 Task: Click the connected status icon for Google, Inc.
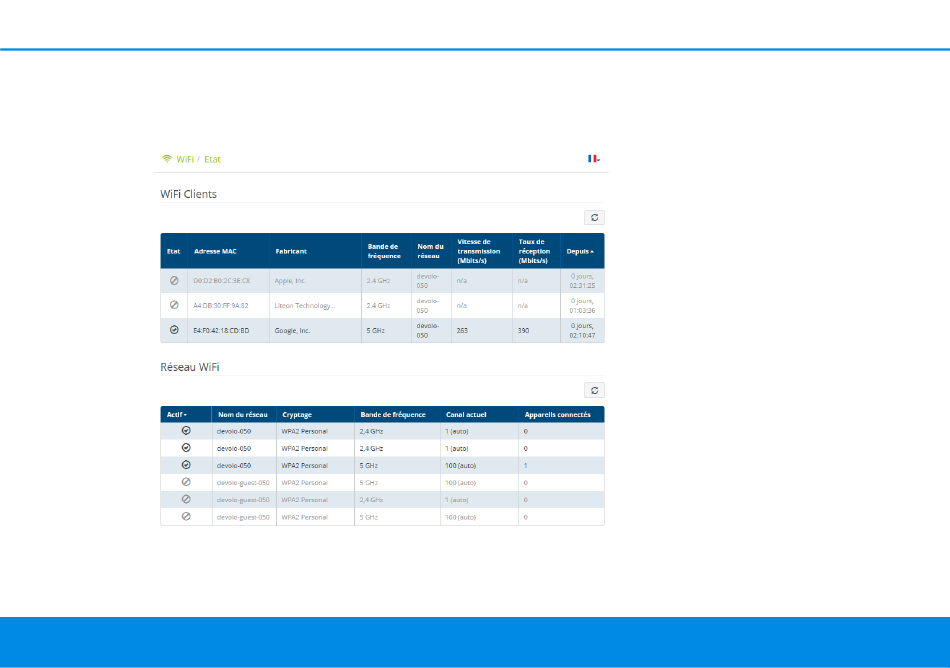(174, 330)
